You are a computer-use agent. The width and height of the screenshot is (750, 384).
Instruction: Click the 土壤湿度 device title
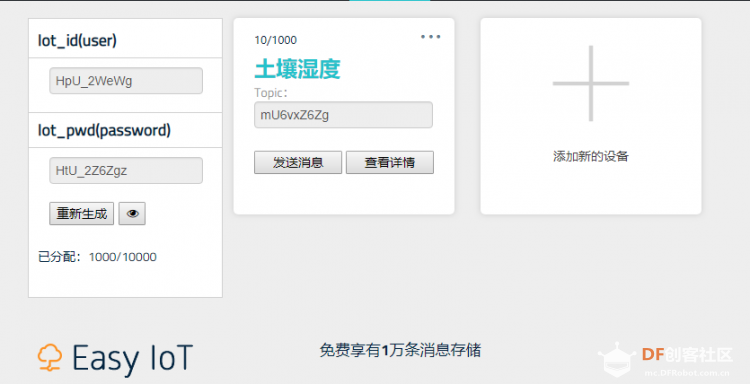[x=298, y=69]
